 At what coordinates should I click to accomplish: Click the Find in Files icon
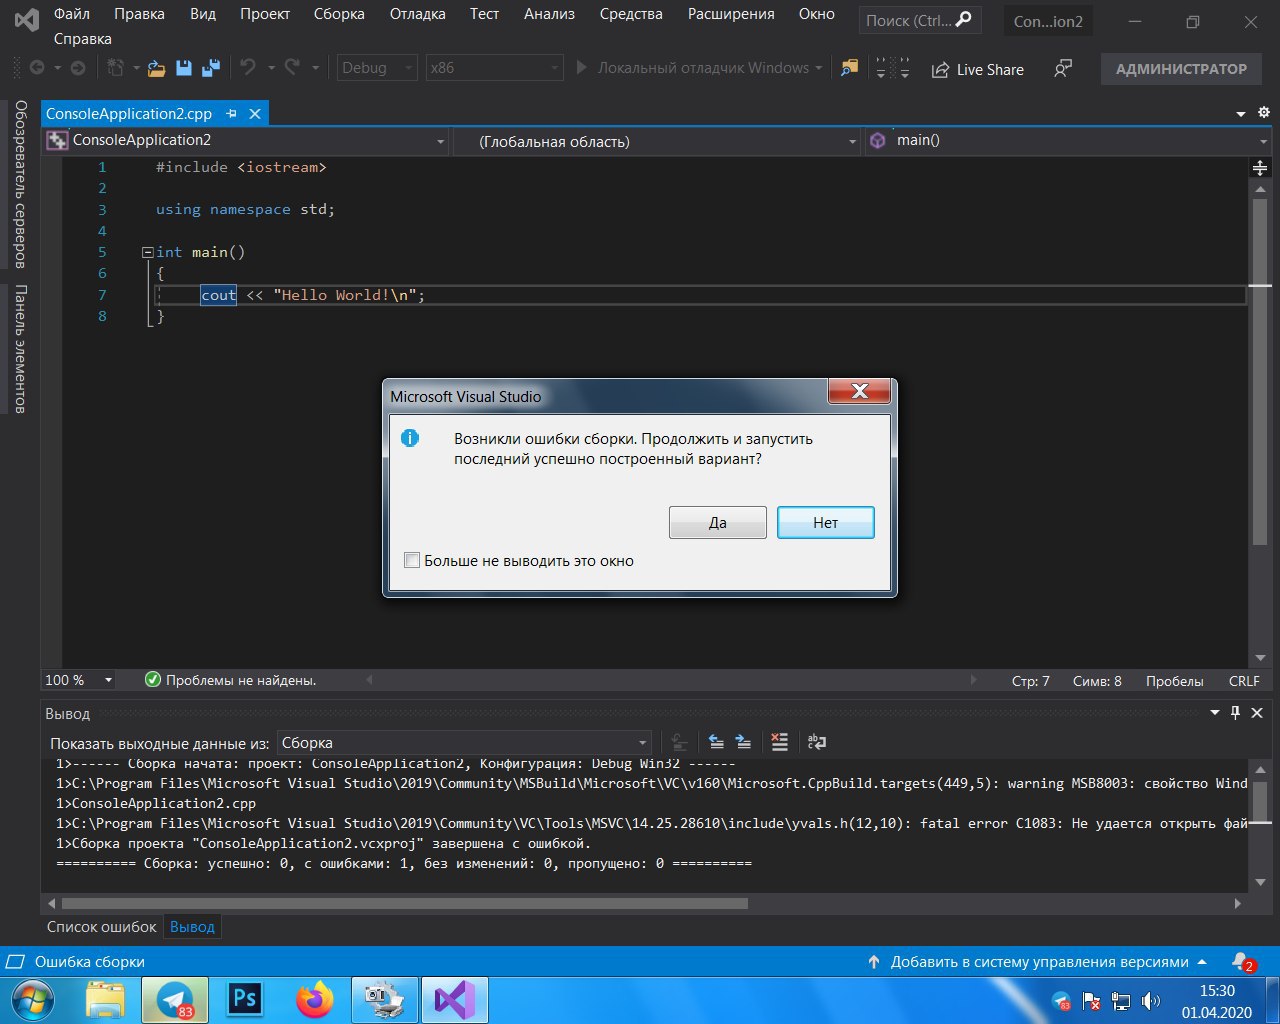[849, 68]
